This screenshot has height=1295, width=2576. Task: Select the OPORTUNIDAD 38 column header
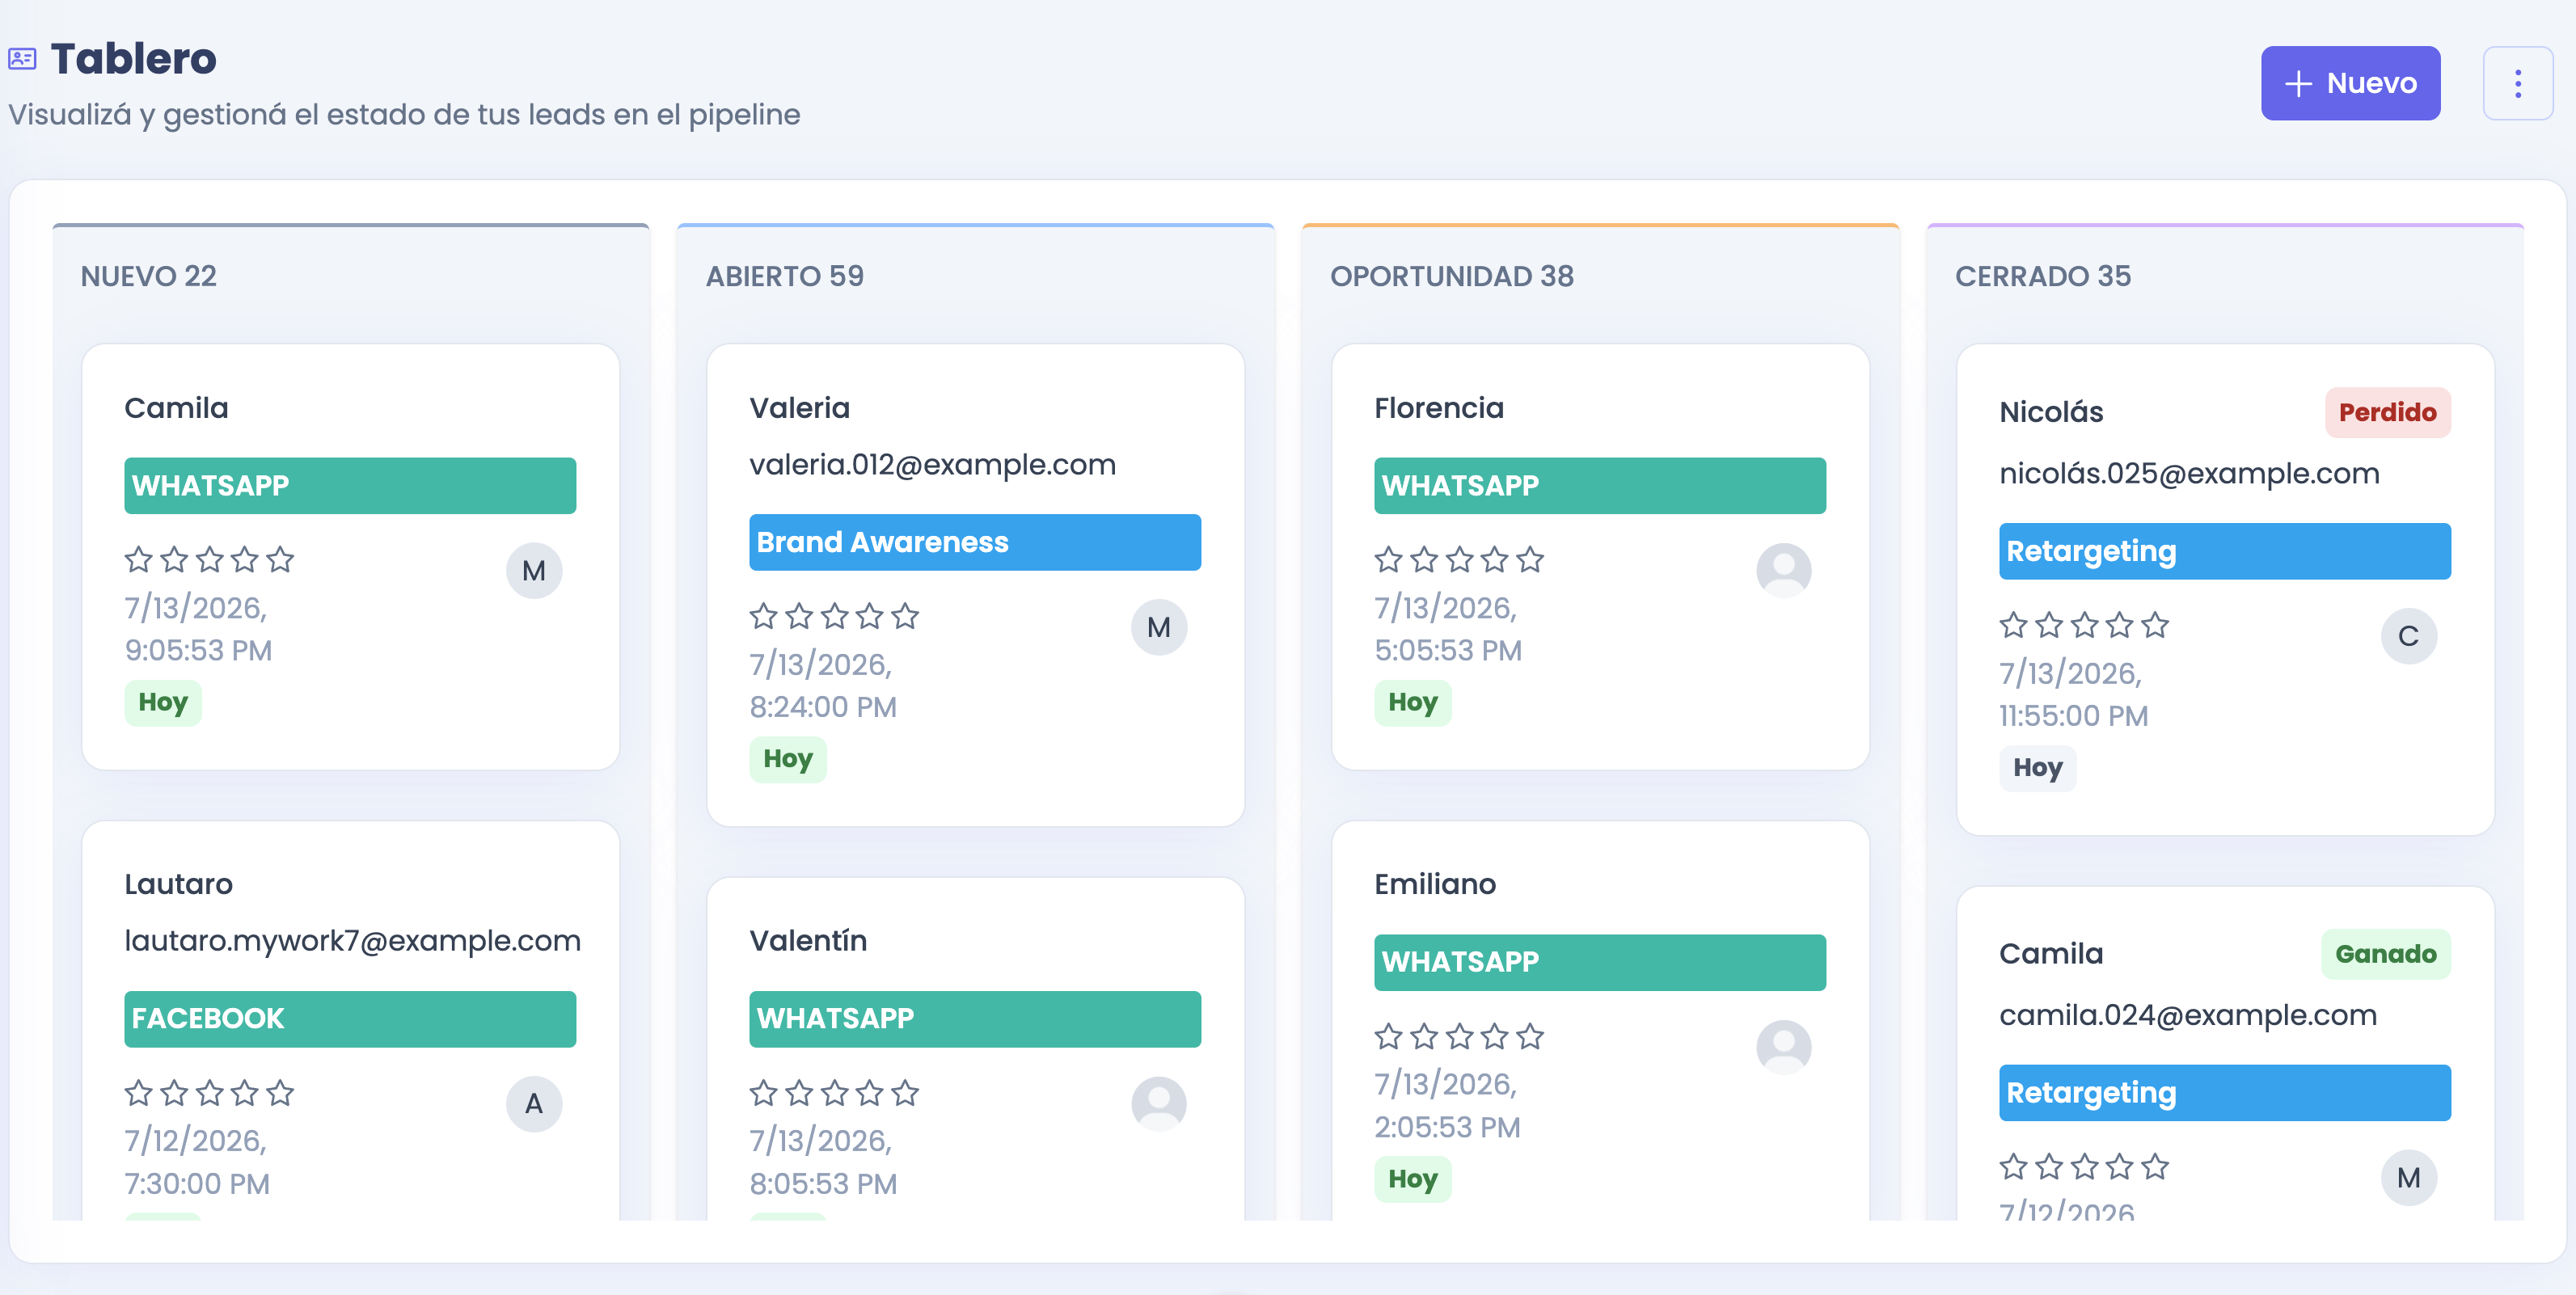click(x=1452, y=276)
